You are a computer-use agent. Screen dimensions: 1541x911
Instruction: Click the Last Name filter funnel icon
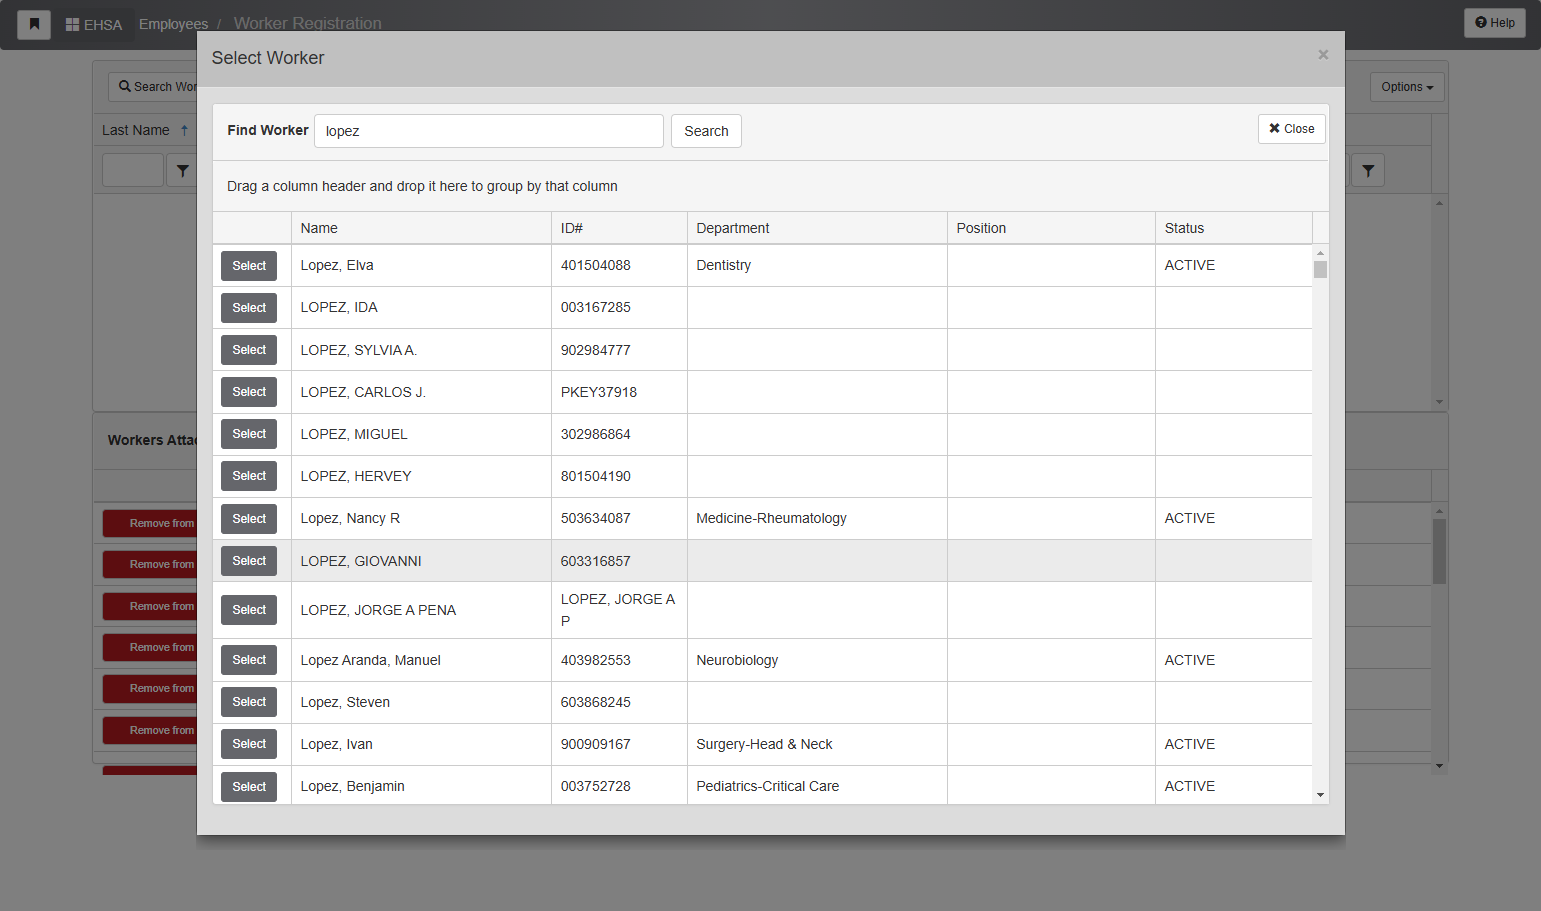[x=182, y=171]
